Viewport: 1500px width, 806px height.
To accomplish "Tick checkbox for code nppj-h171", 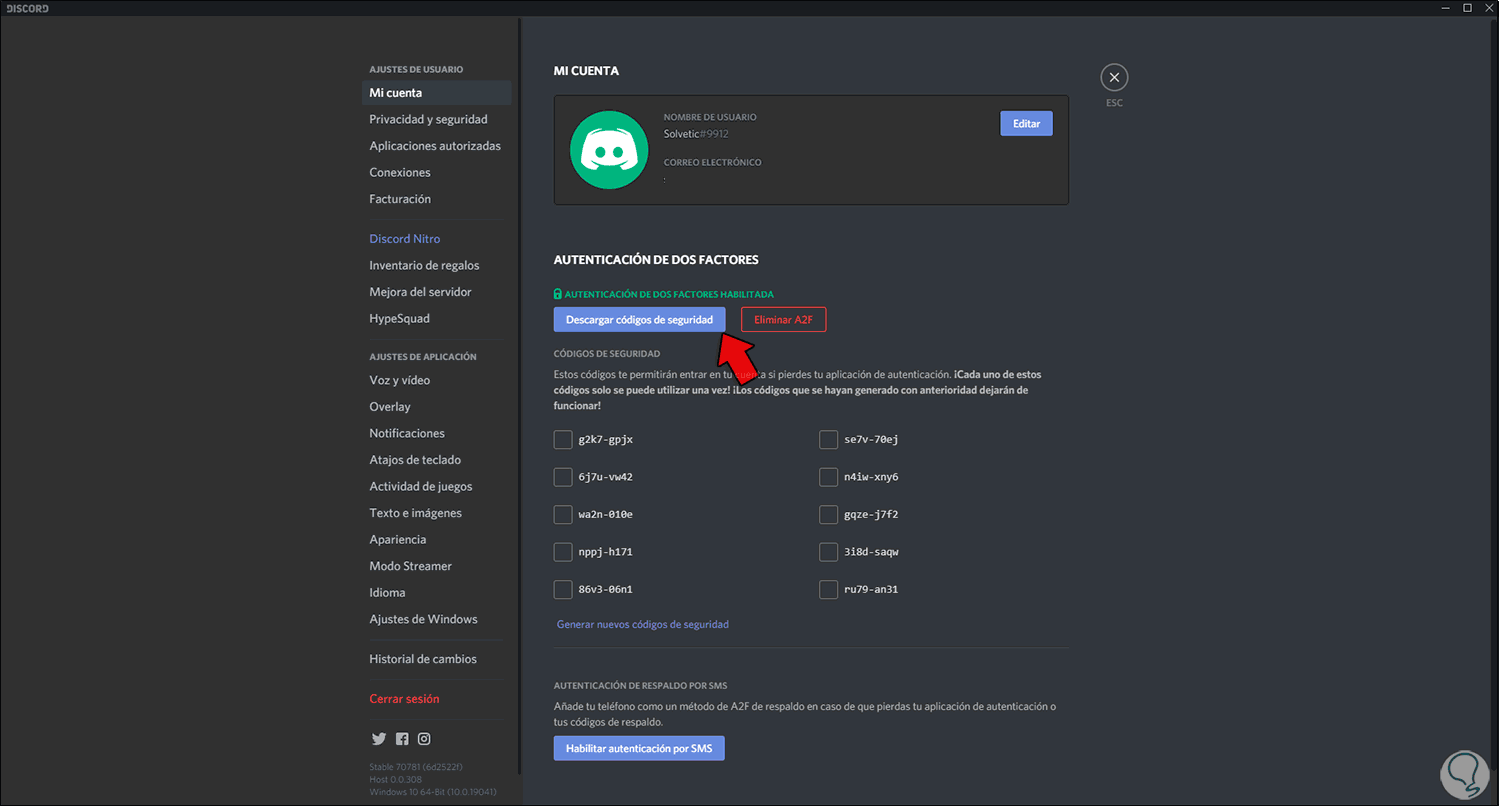I will click(x=563, y=552).
